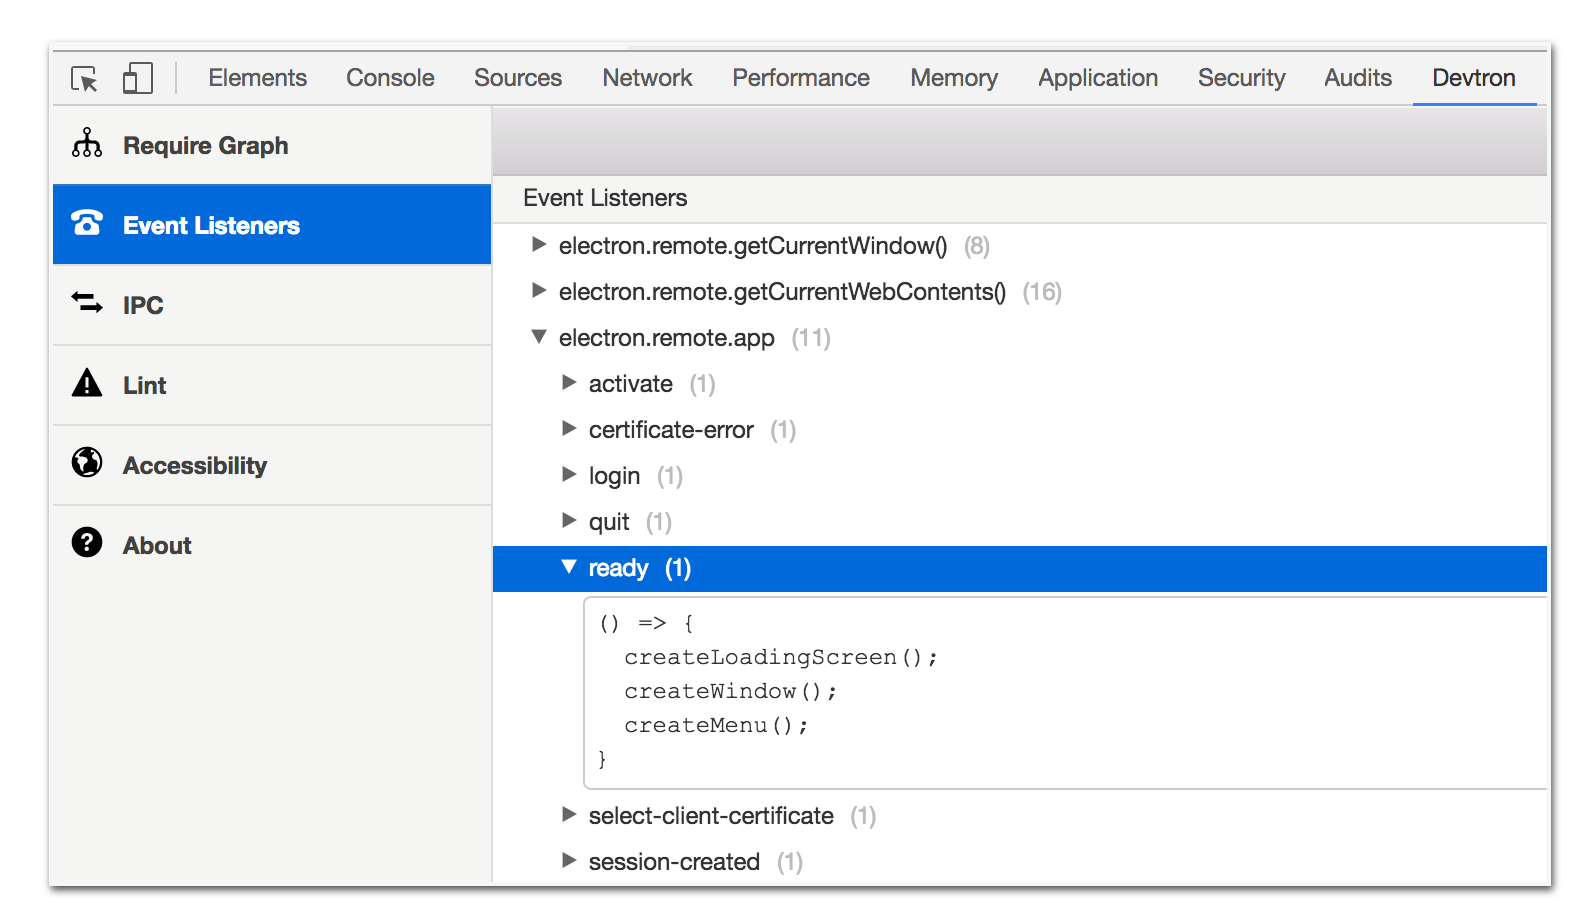Select Event Listeners sidebar label

[211, 226]
